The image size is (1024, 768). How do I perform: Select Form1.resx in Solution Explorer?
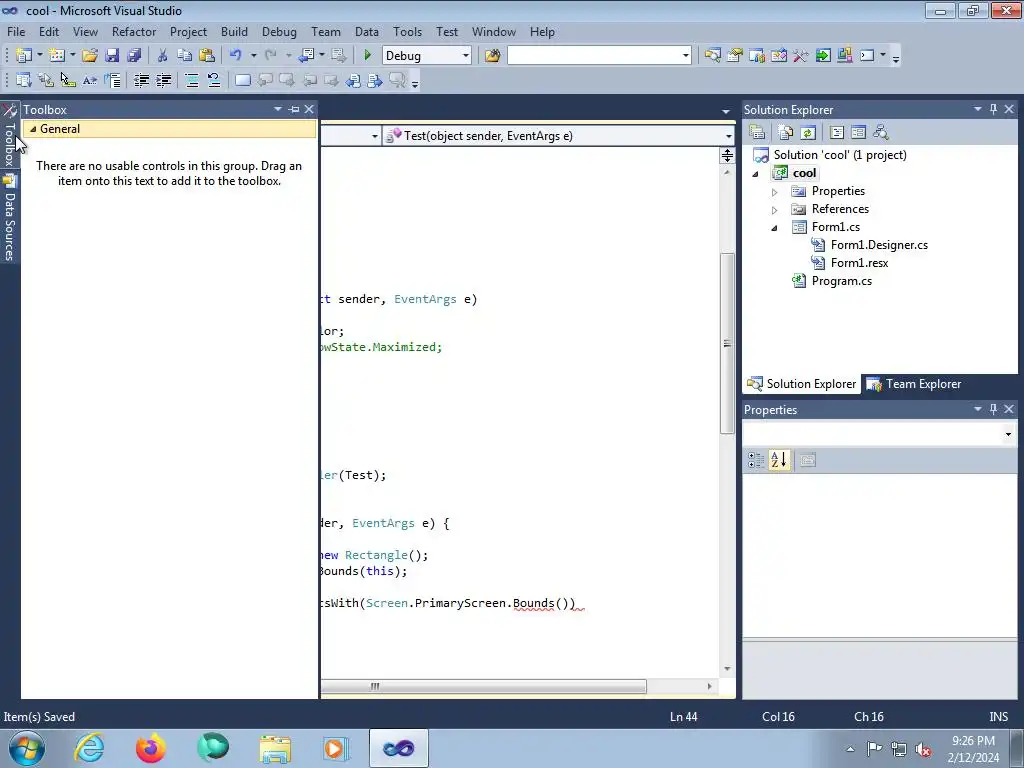(x=859, y=263)
